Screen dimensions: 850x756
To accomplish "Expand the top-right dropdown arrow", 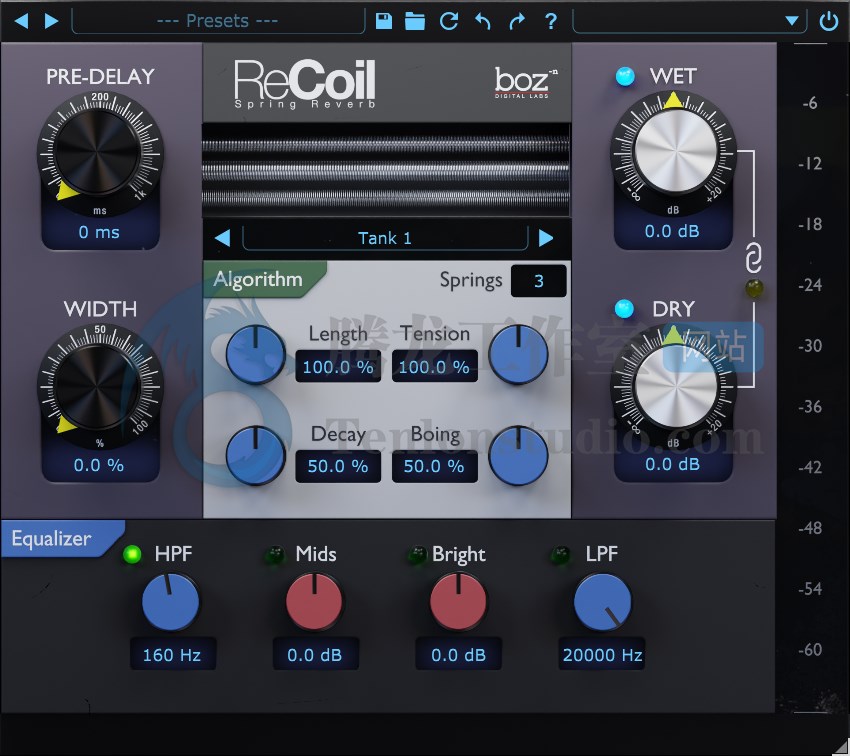I will [x=792, y=21].
